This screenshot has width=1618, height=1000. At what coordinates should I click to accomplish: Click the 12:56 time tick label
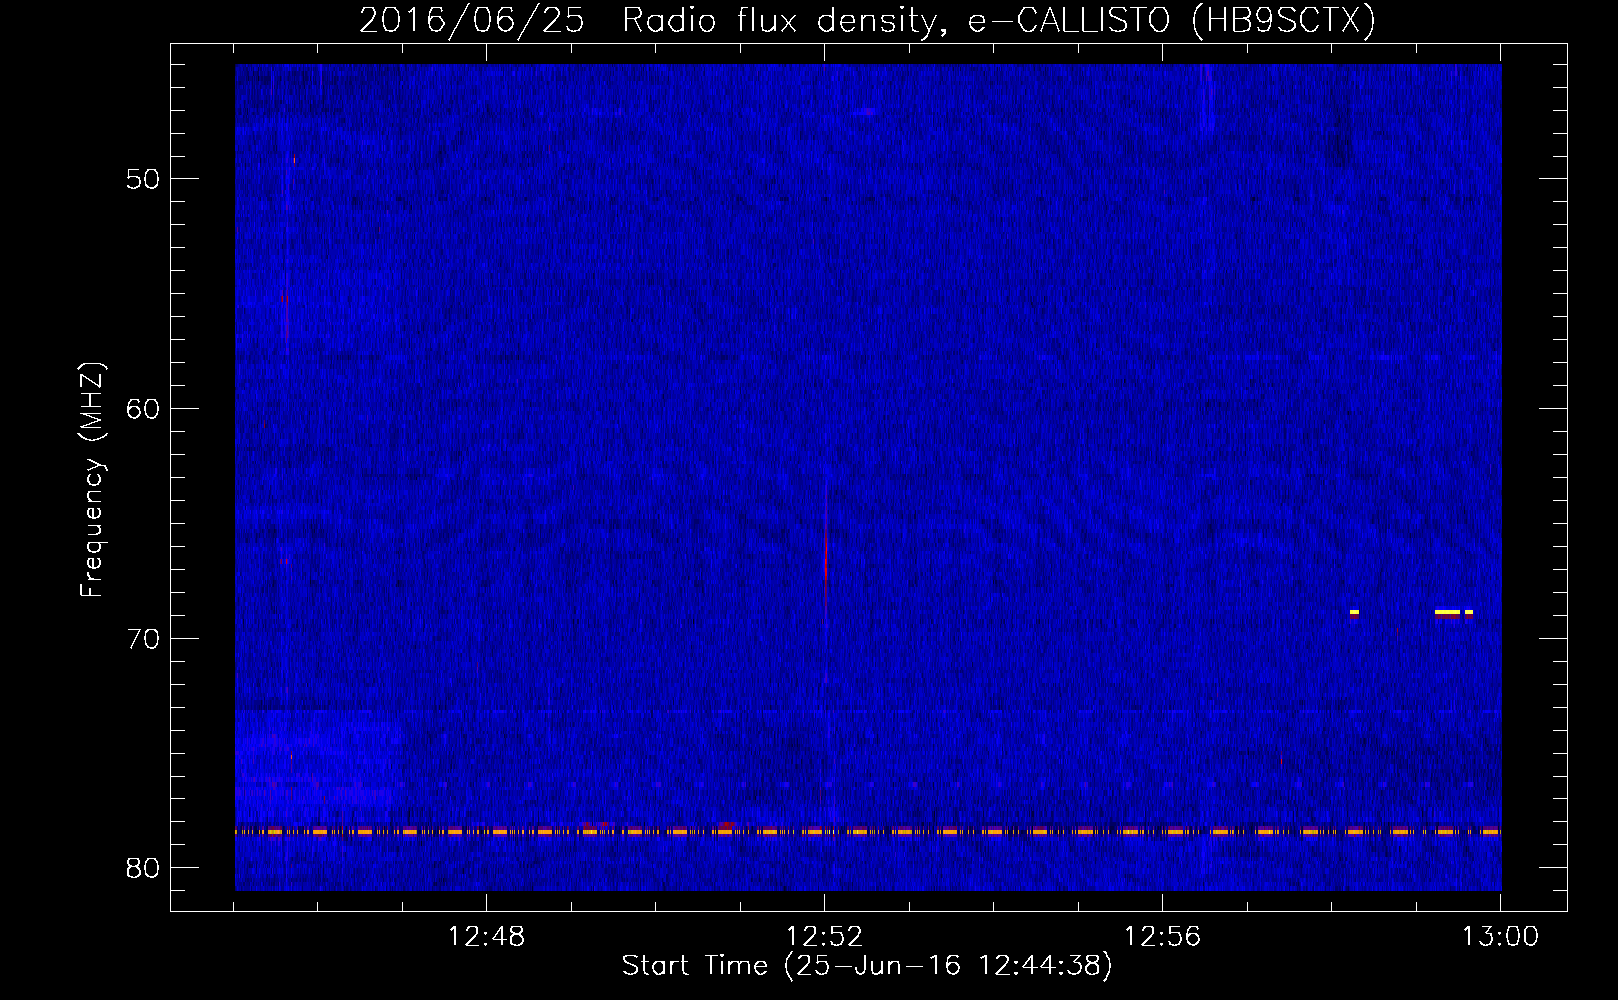pos(1162,937)
